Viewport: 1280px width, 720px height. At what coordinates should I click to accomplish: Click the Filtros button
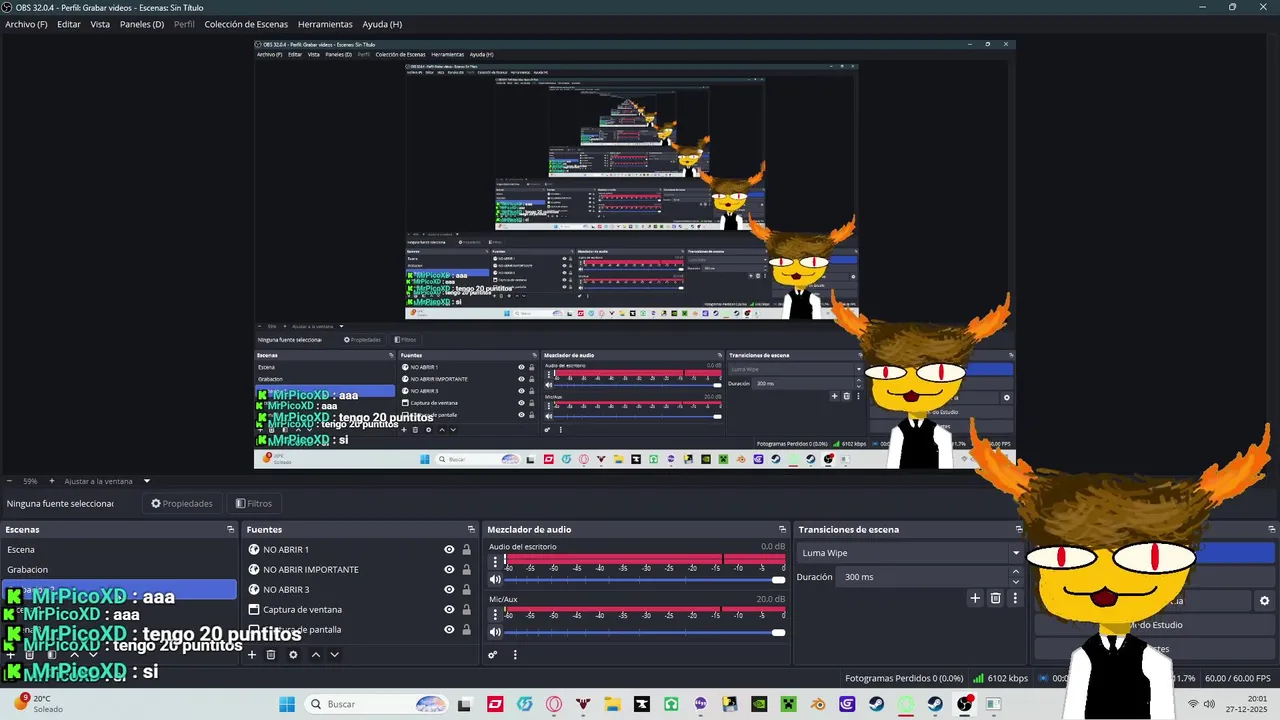pos(254,504)
